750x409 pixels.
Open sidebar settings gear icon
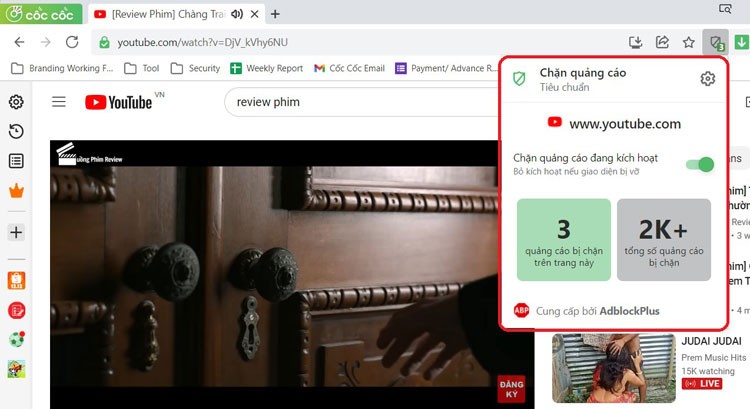(x=16, y=102)
